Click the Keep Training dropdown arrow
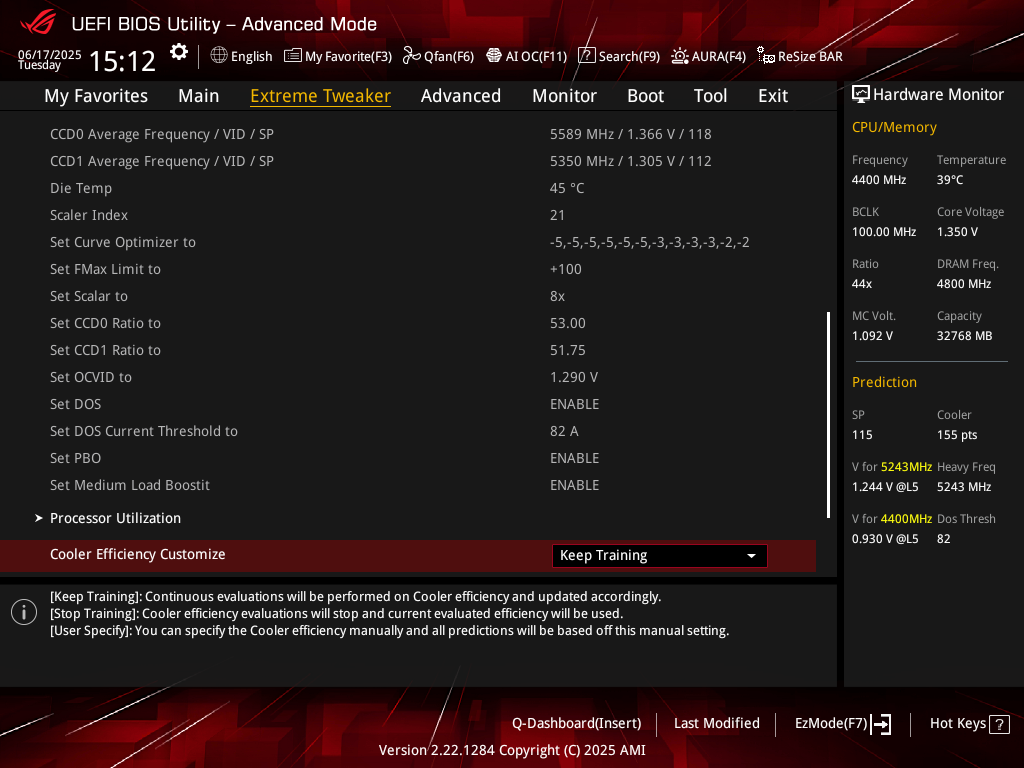1024x768 pixels. 752,556
